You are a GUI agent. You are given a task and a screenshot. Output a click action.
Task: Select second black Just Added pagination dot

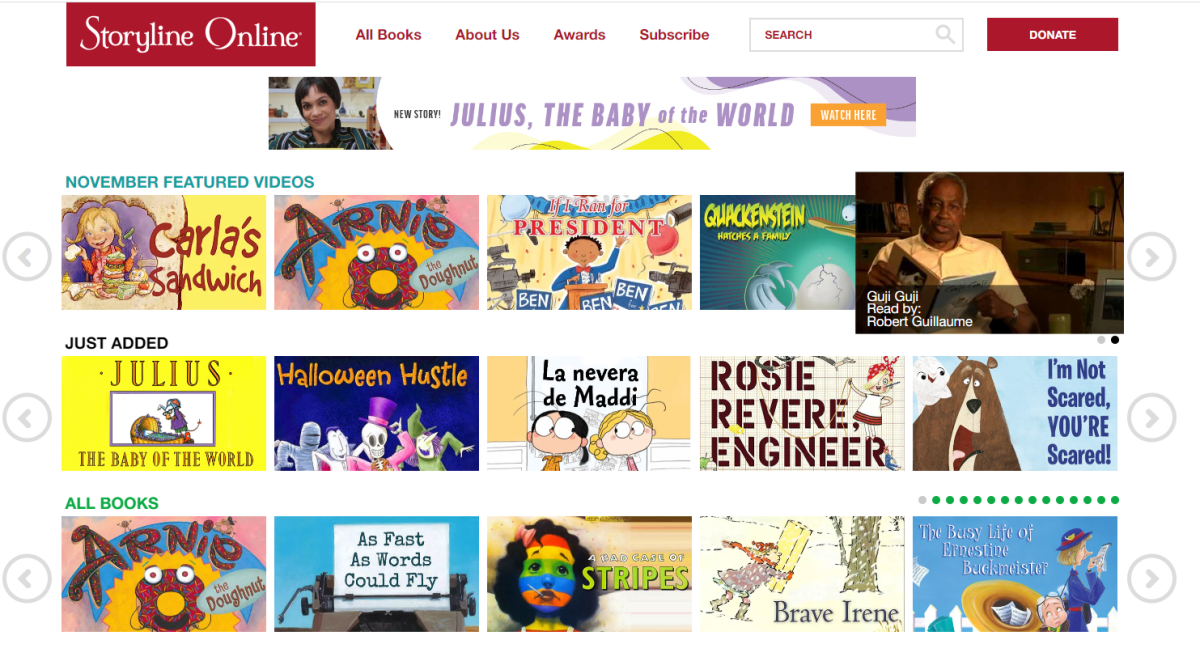1115,340
